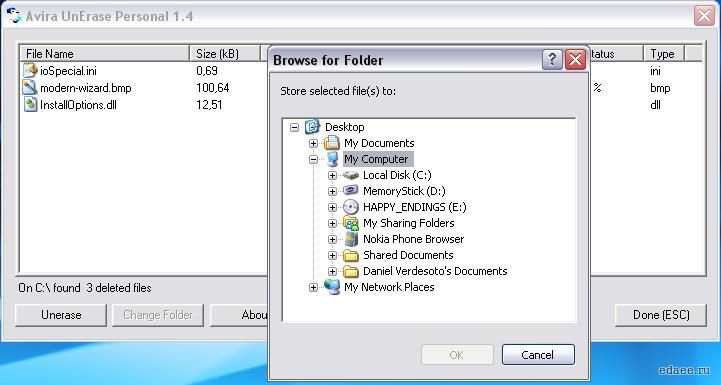
Task: Close the Avira UnErase window
Action: coord(704,16)
